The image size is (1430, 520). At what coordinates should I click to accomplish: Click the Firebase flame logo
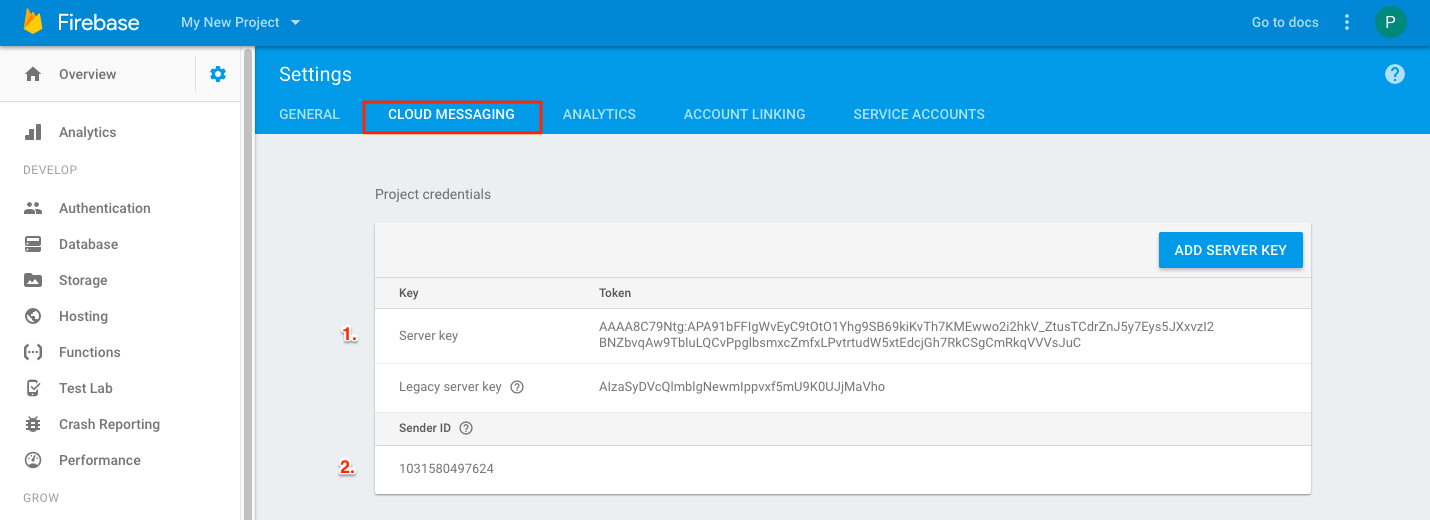tap(33, 22)
